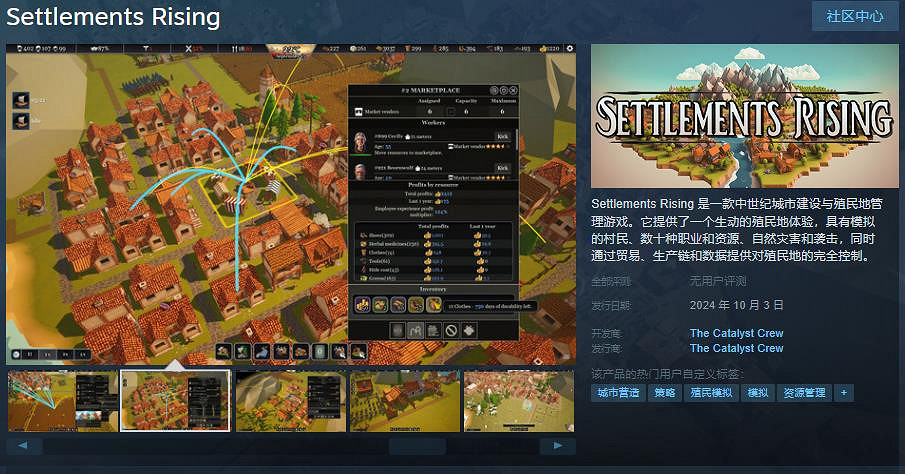Select the 策略 tag
905x474 pixels.
(664, 393)
